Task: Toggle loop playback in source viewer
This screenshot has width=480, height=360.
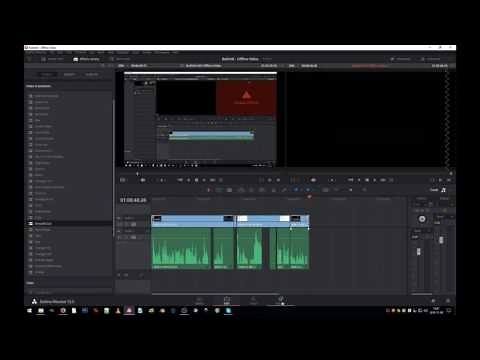Action: click(x=221, y=180)
